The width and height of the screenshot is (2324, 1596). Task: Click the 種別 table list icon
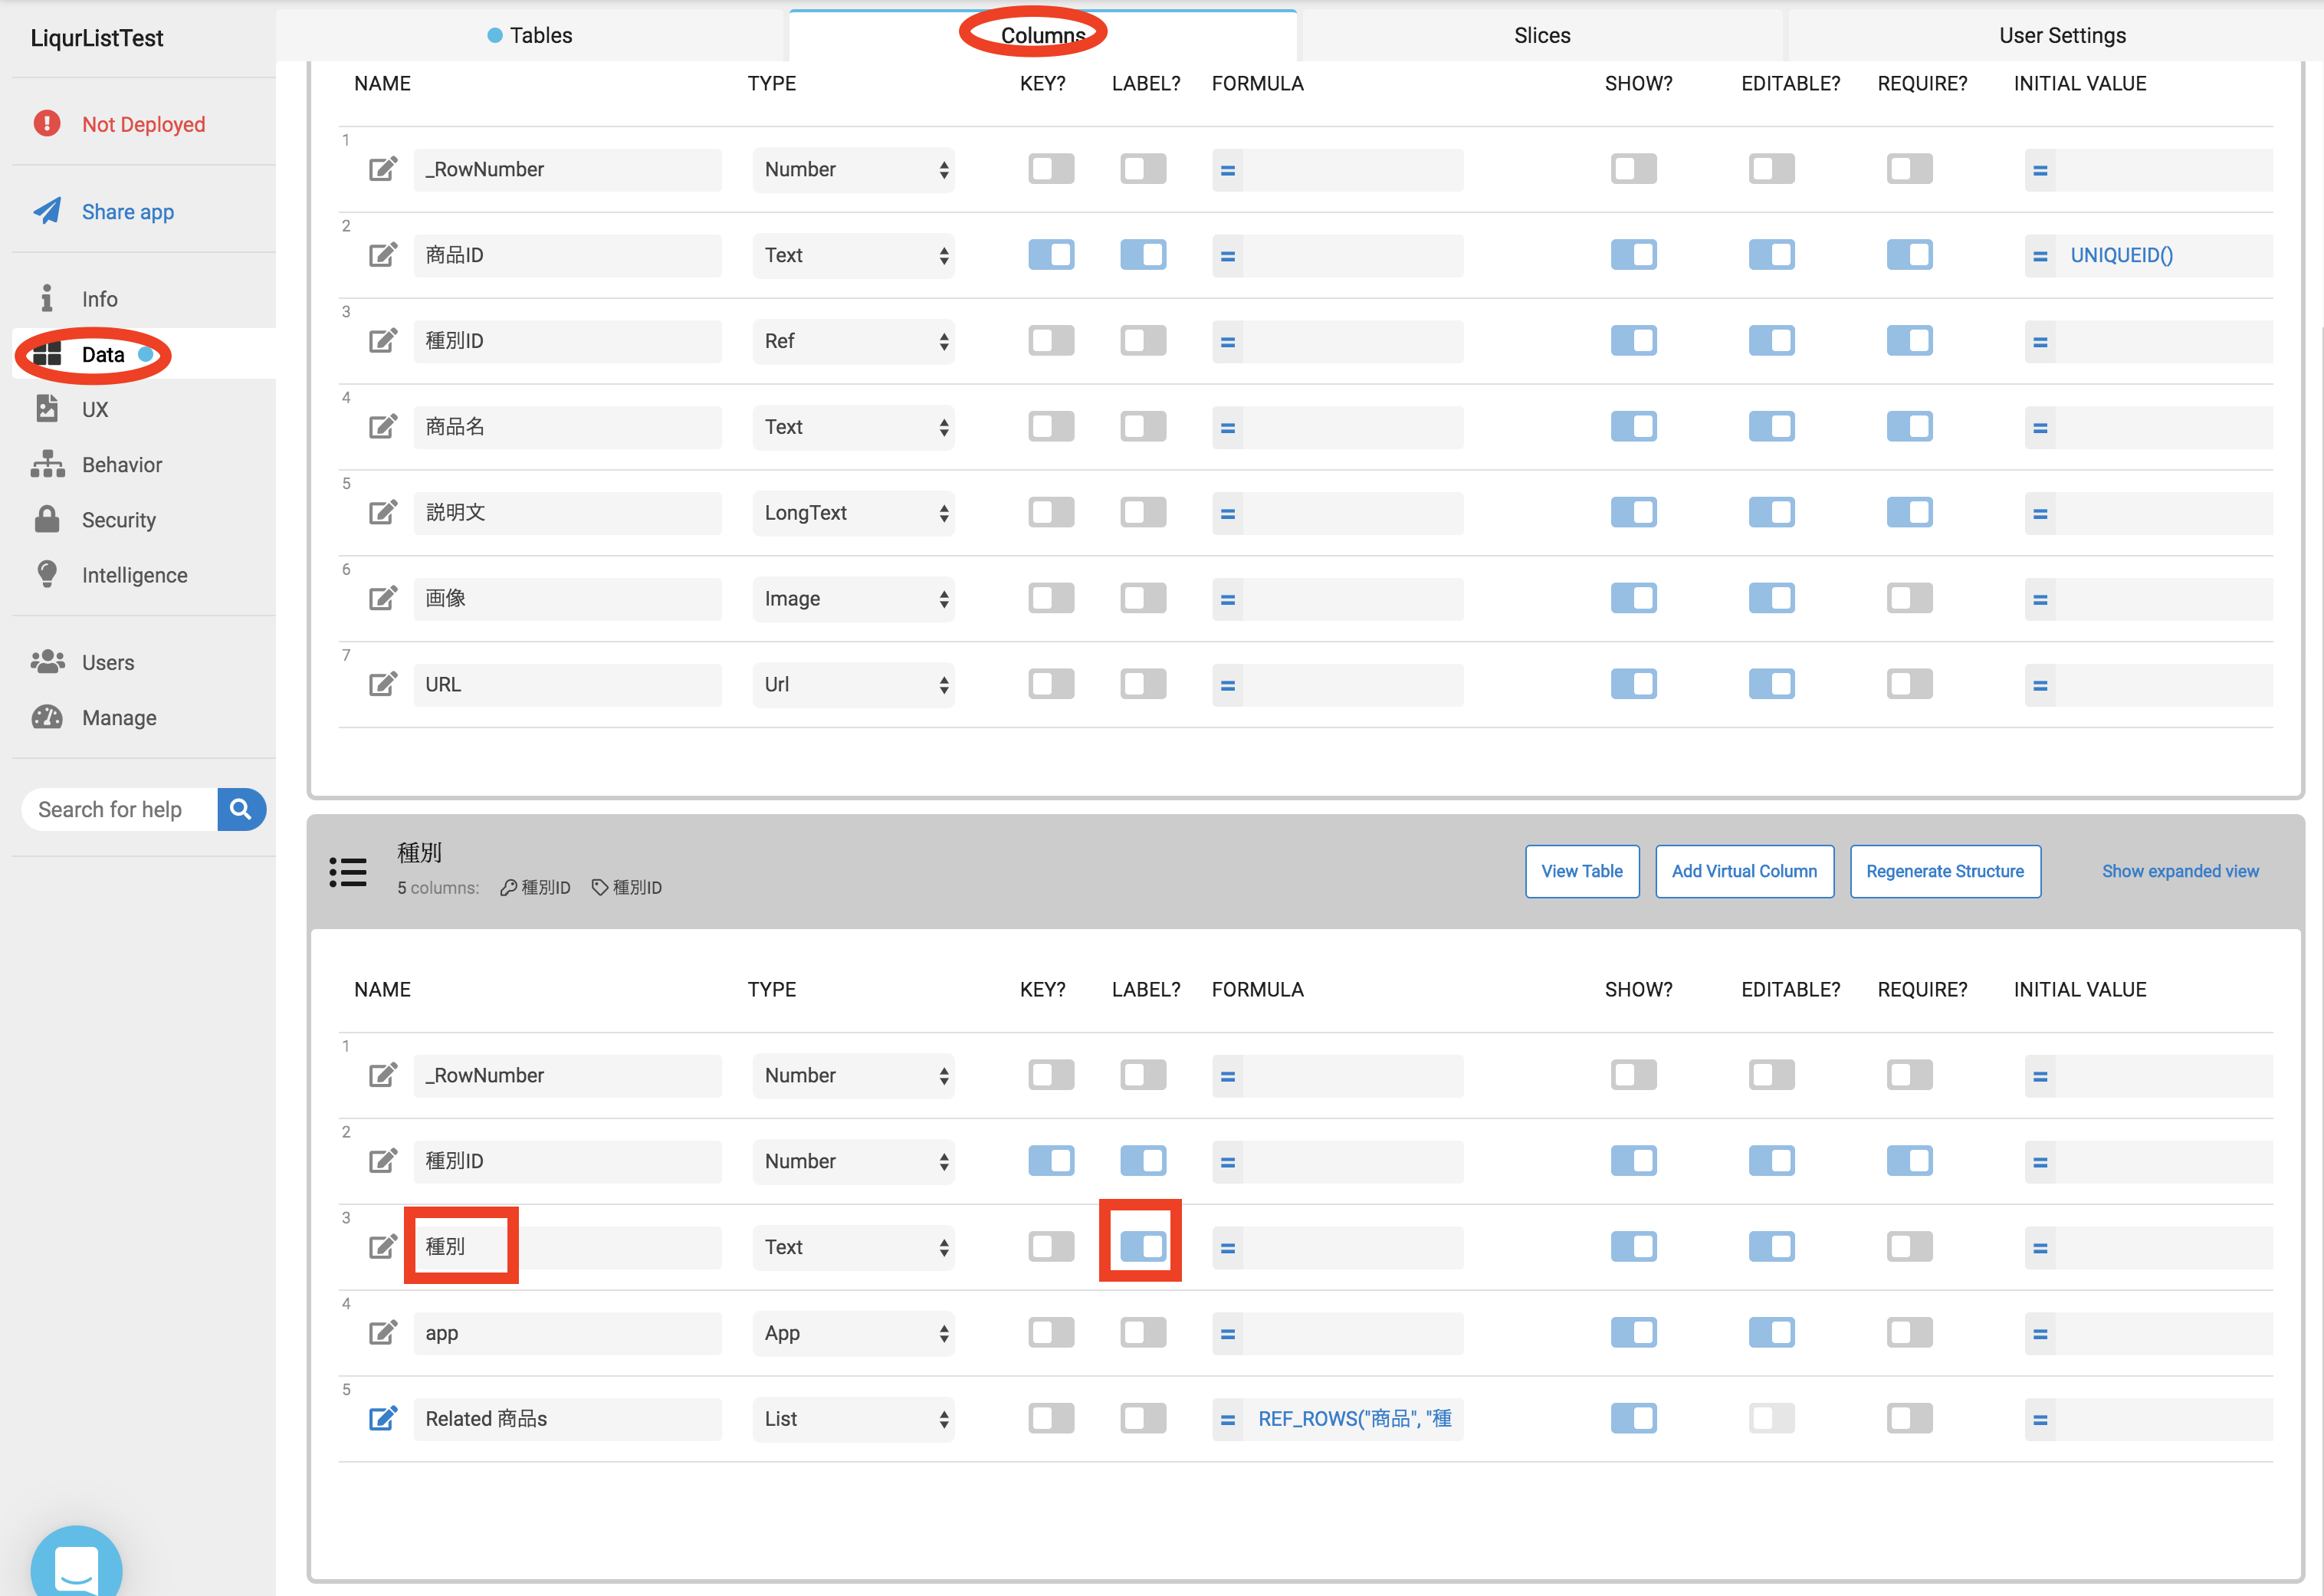[348, 871]
